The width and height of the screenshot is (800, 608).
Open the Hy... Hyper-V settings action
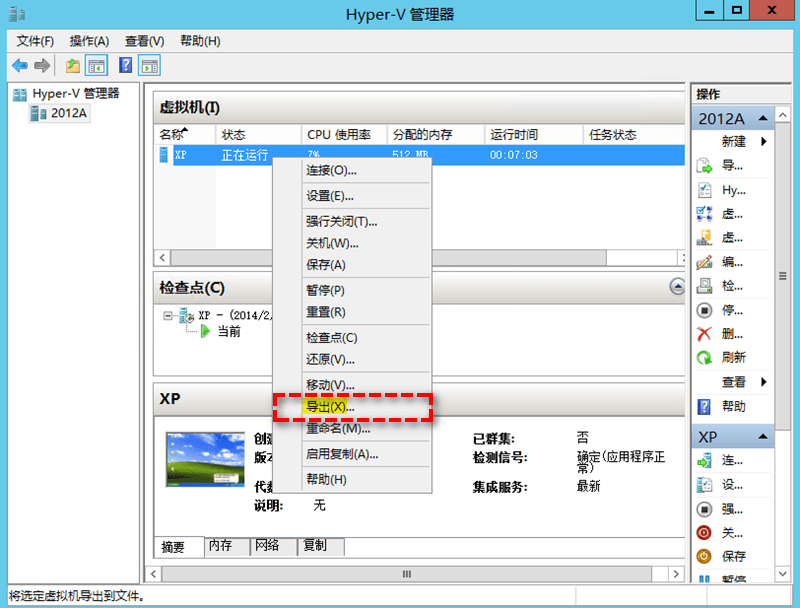pos(732,190)
